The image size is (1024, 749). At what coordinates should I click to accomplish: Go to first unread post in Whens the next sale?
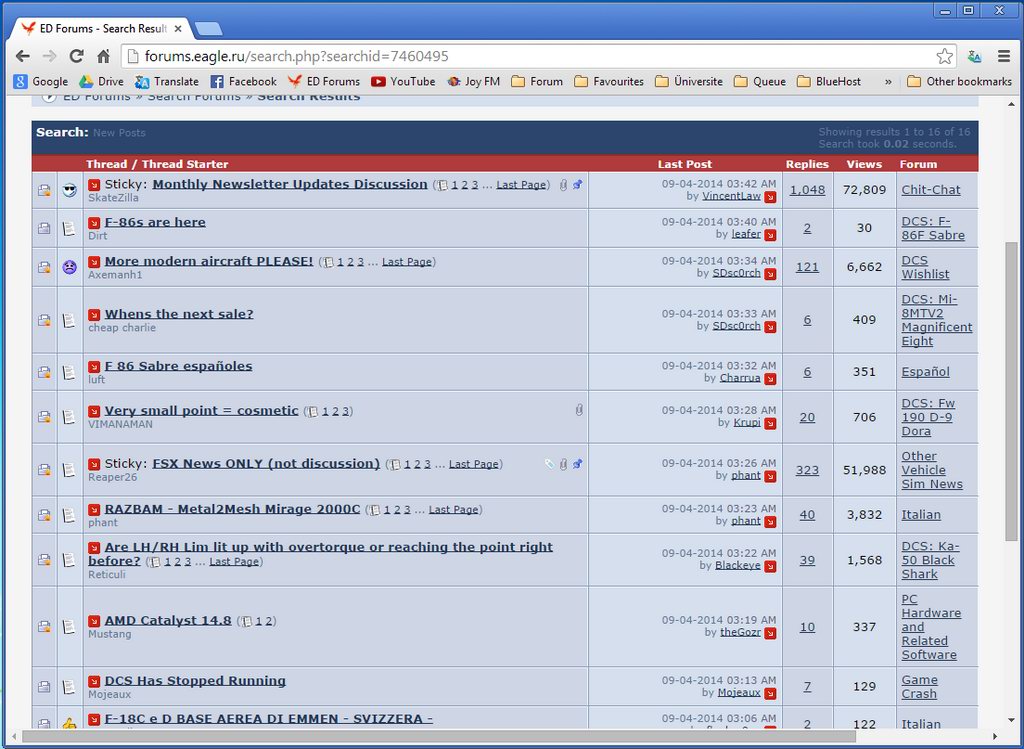click(x=94, y=315)
